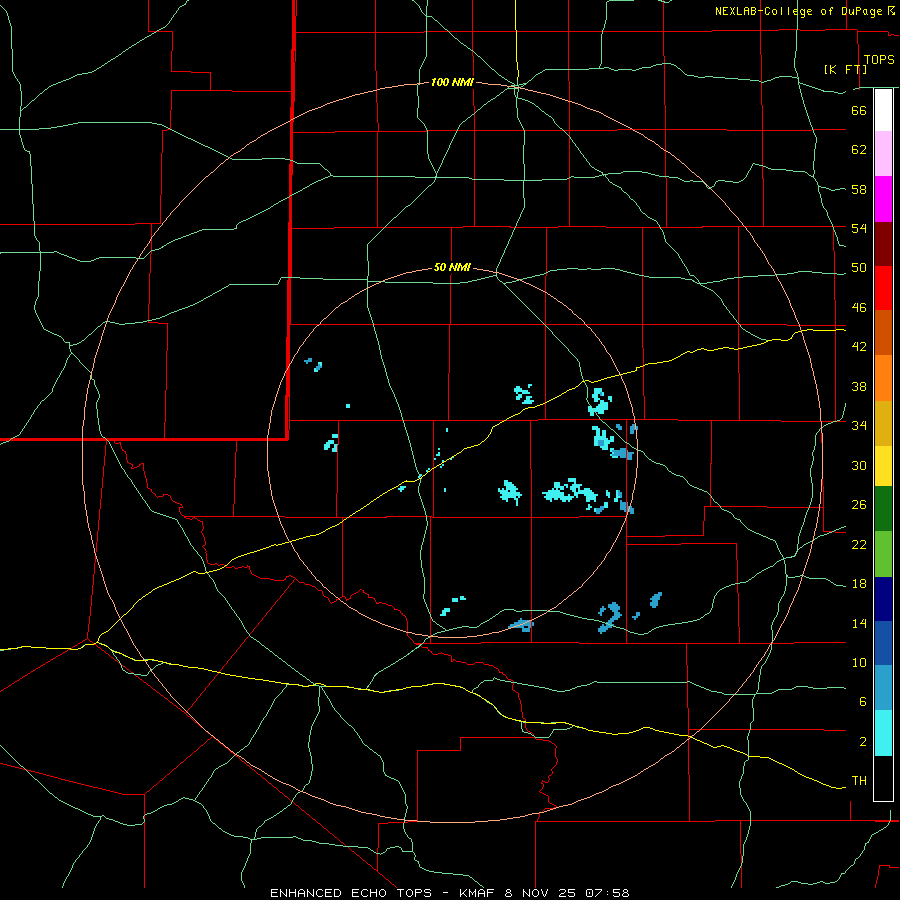Click the [K FT] units label

click(843, 69)
